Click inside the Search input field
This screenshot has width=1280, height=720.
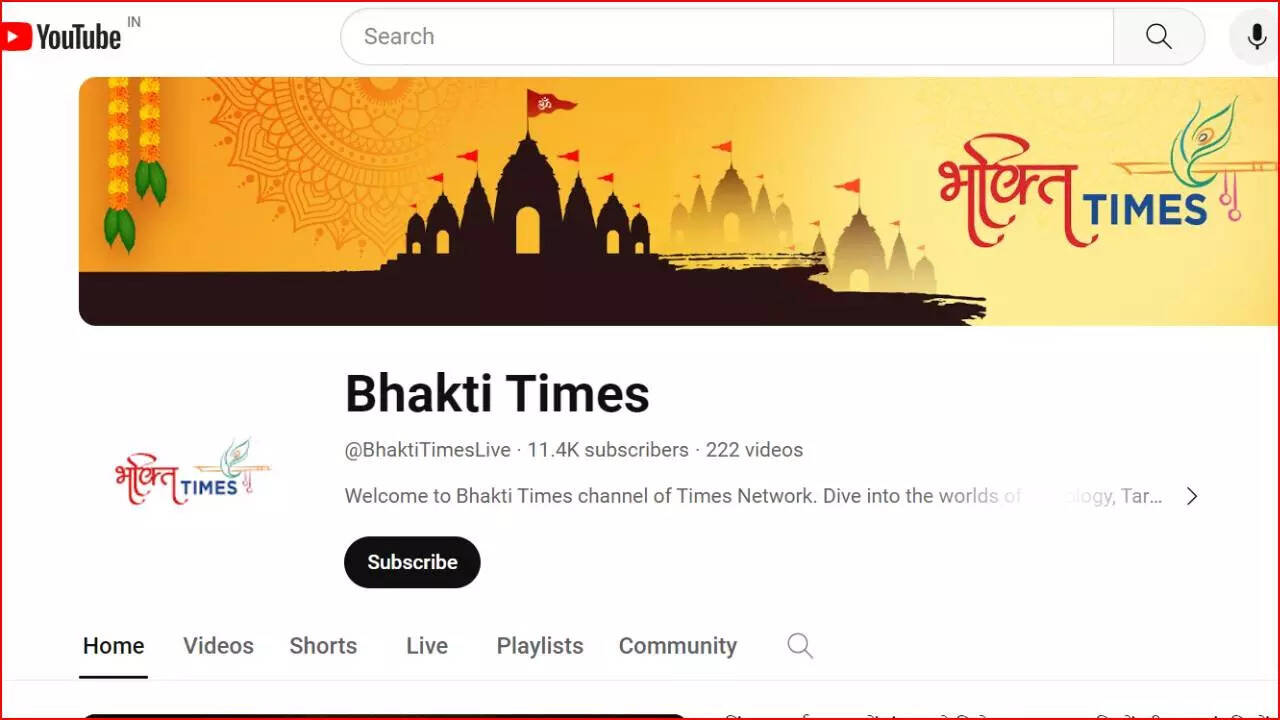click(x=727, y=37)
